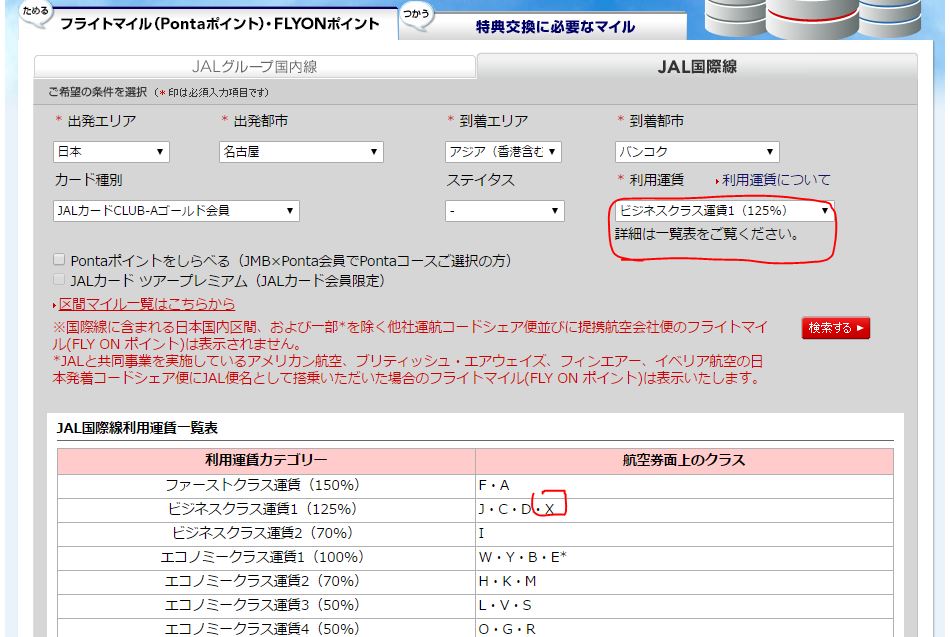
Task: Click the 航空券面上のクラス column header
Action: (684, 461)
